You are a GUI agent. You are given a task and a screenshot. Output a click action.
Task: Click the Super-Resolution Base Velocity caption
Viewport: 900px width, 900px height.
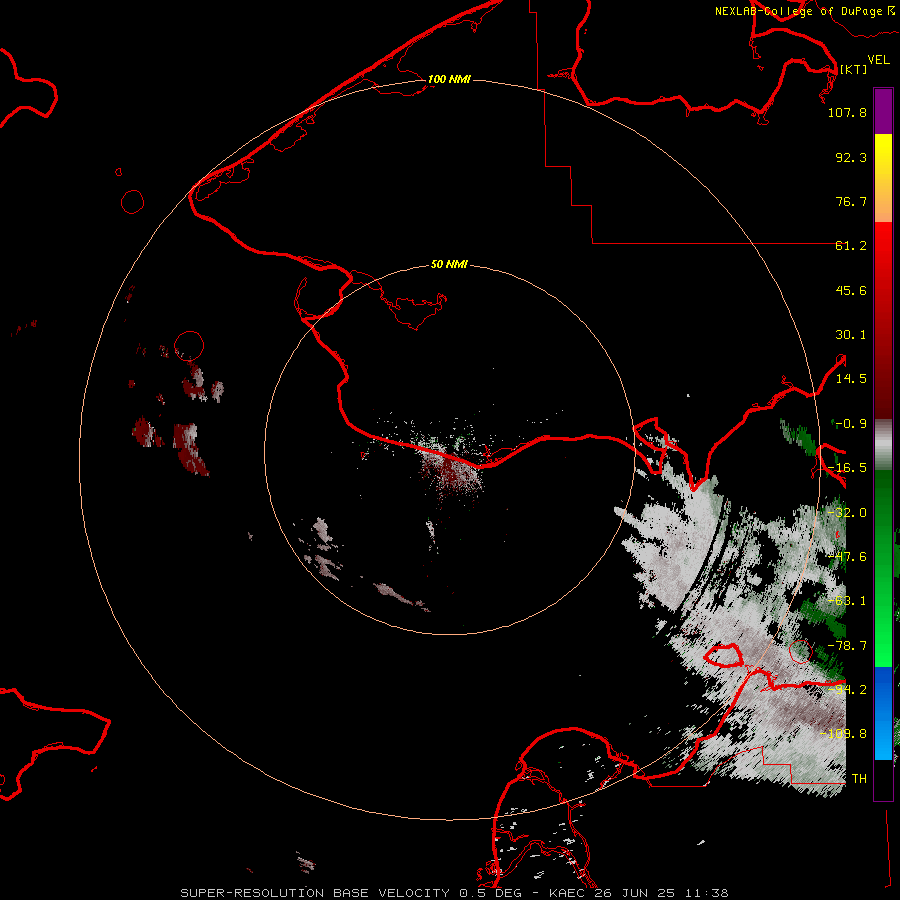click(454, 893)
